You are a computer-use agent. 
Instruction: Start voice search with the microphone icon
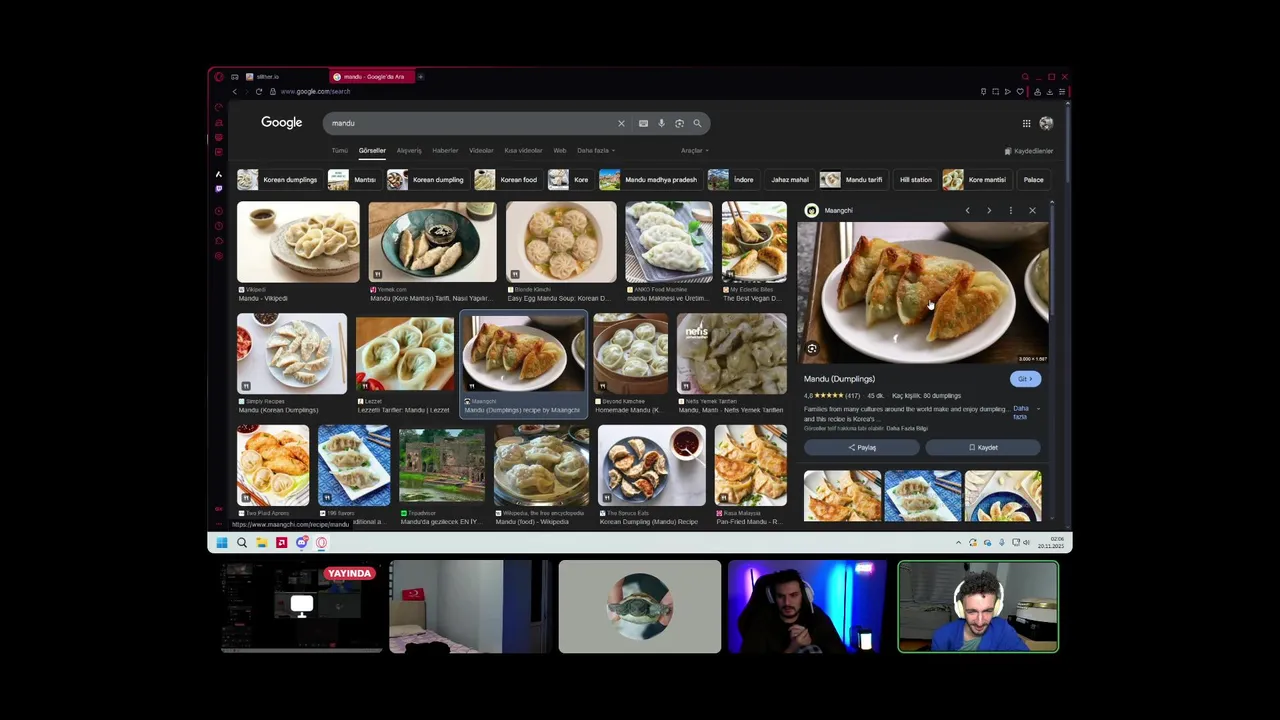click(x=661, y=123)
